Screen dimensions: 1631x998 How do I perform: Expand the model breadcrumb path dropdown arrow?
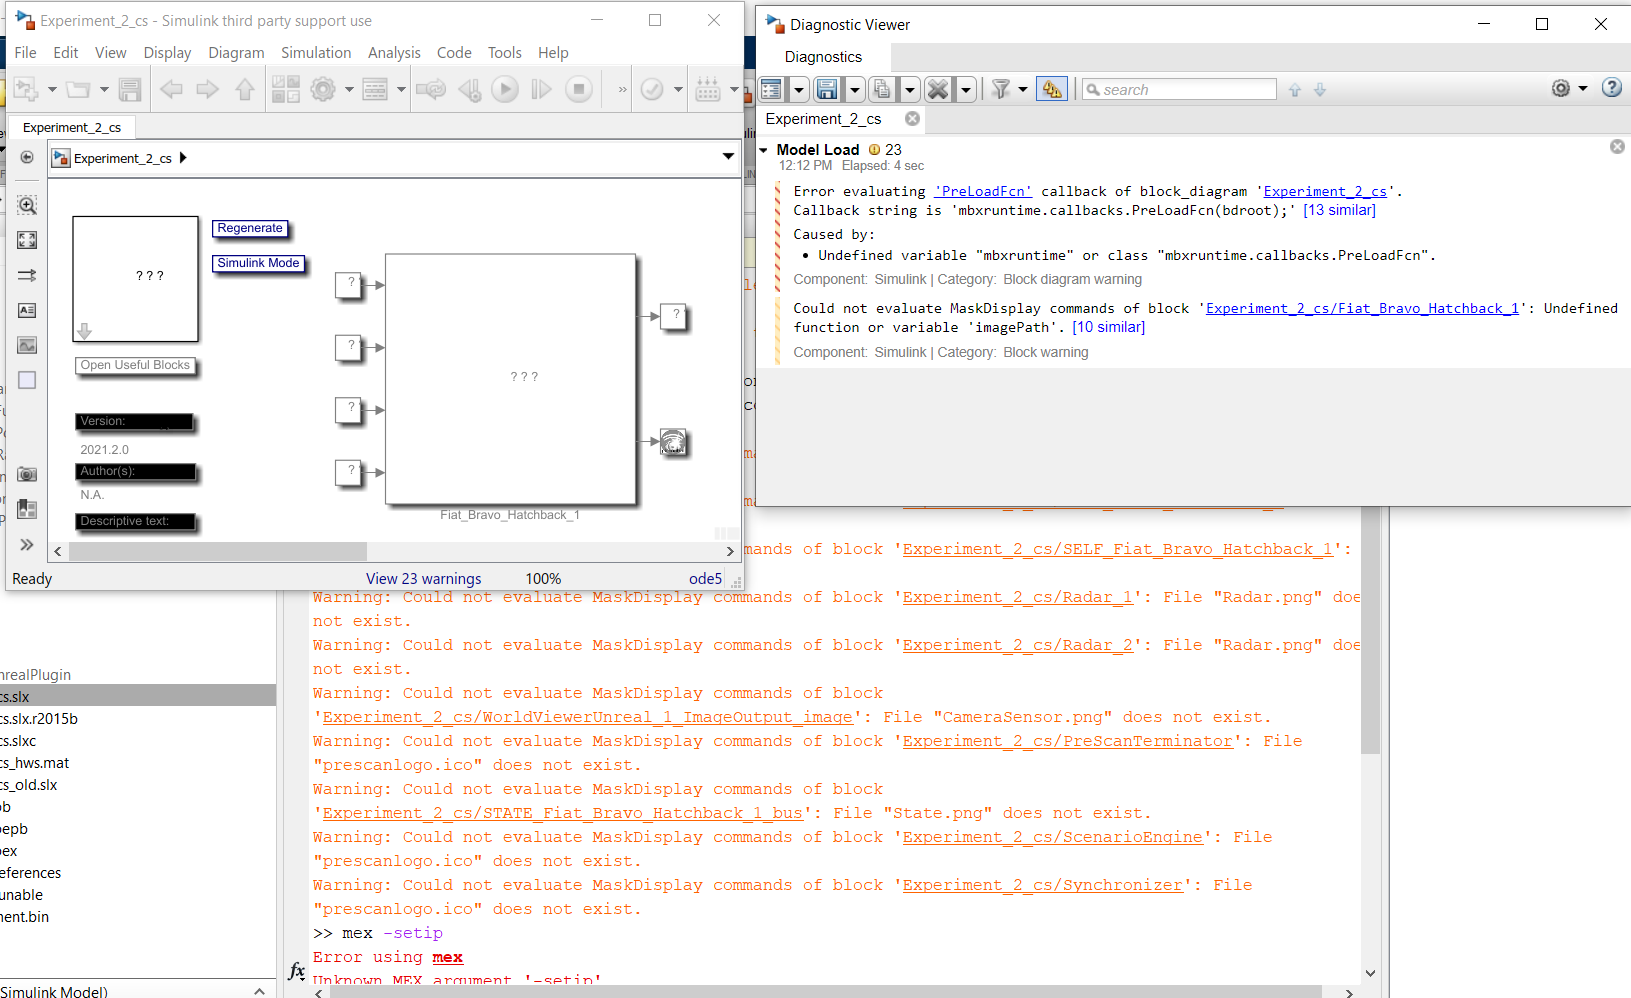point(728,156)
